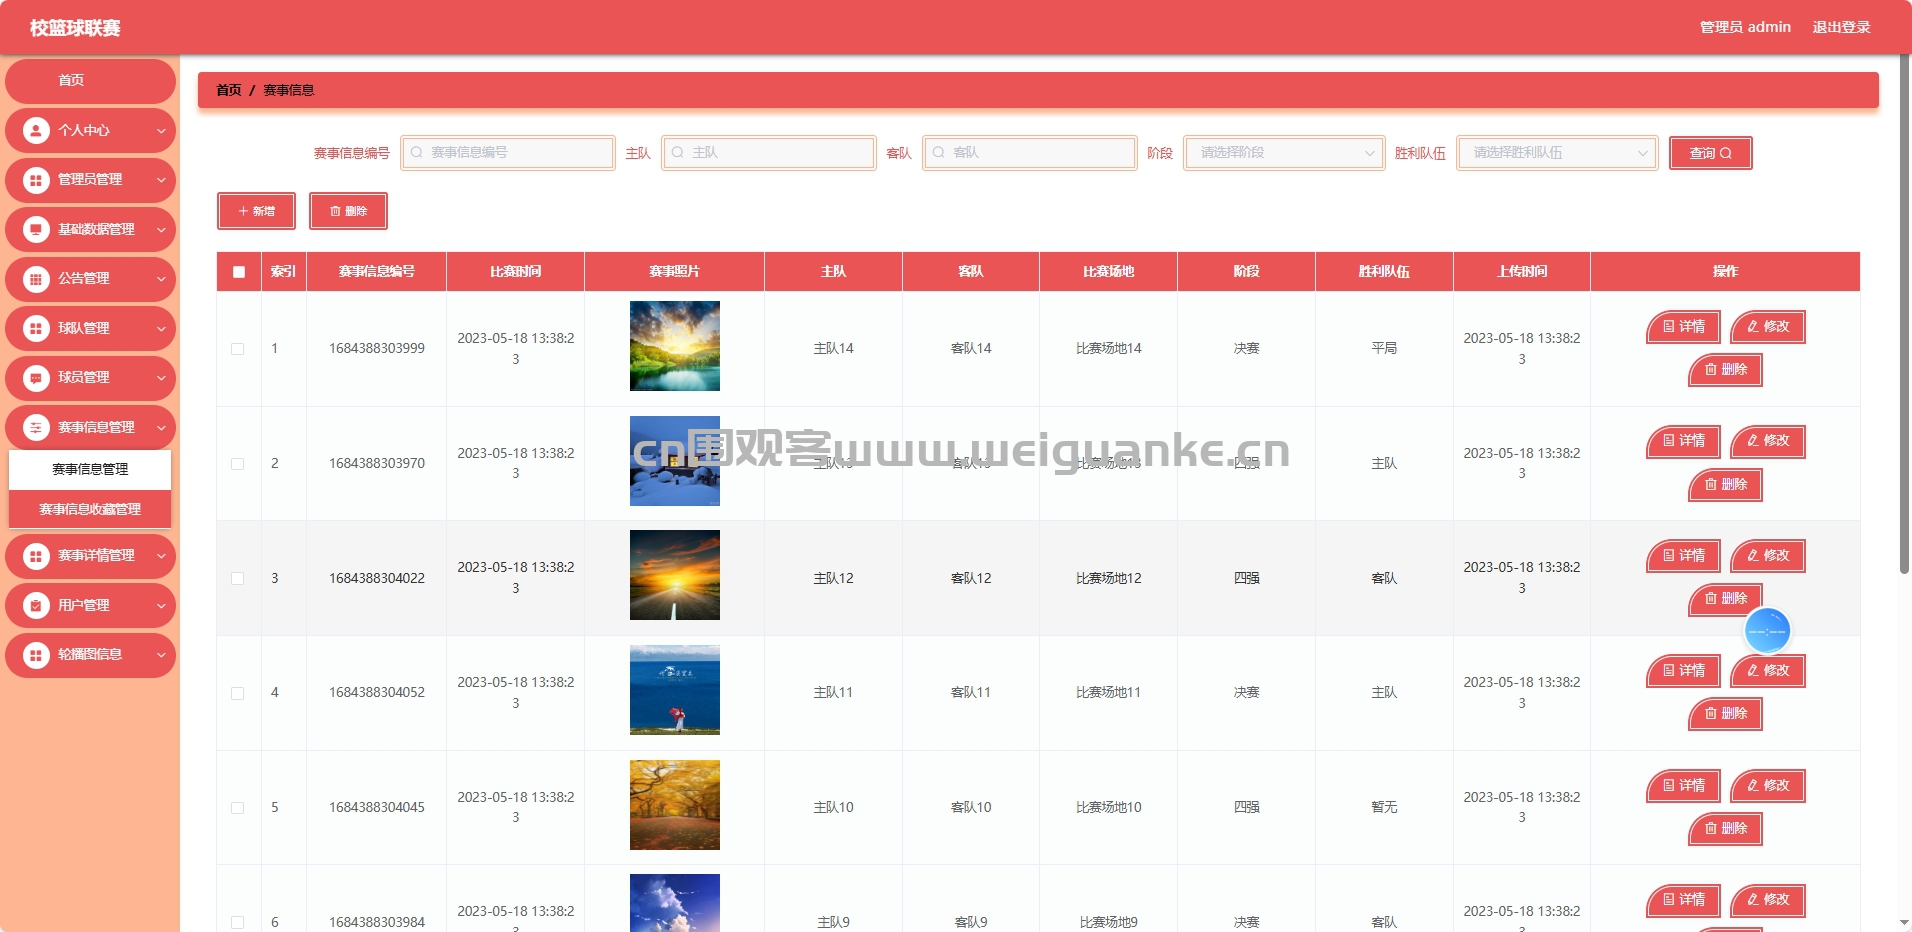Viewport: 1912px width, 932px height.
Task: Click search icon in 赛事信息编号 field
Action: tap(417, 153)
